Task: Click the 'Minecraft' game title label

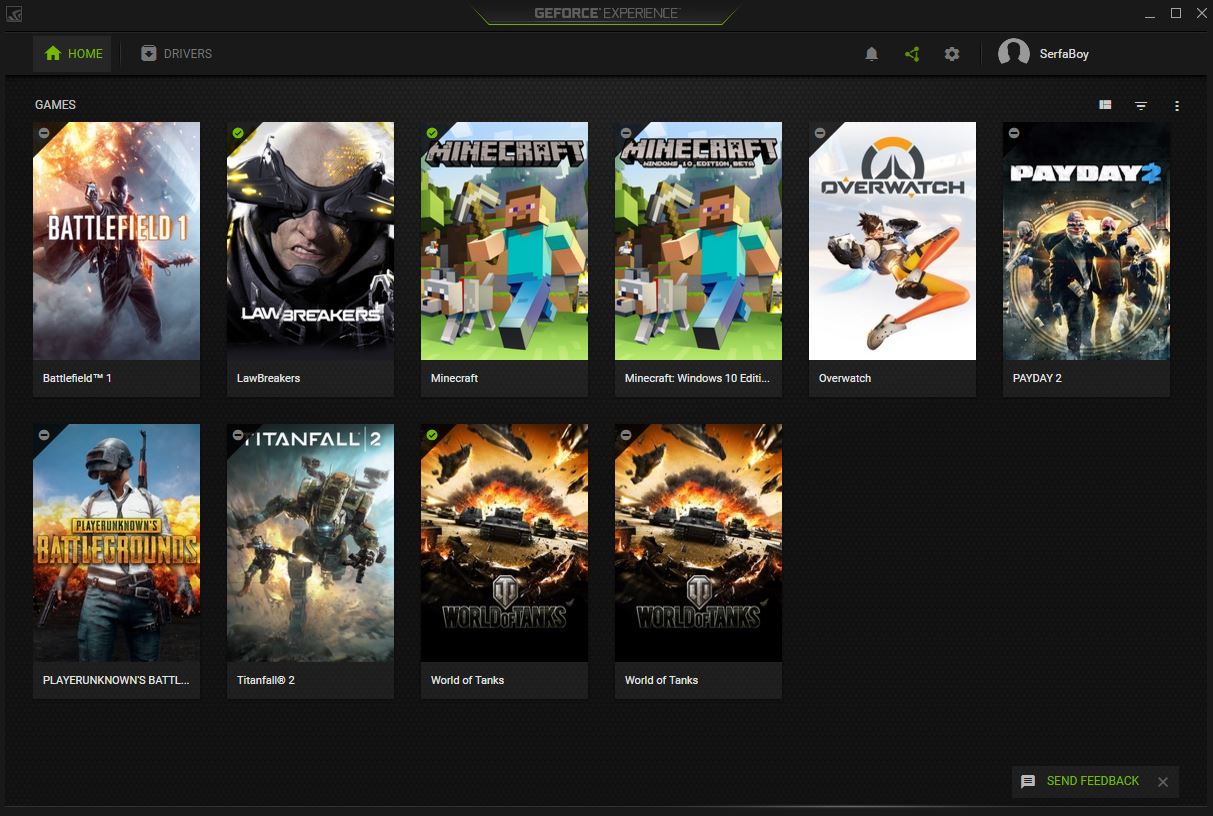Action: pos(454,379)
